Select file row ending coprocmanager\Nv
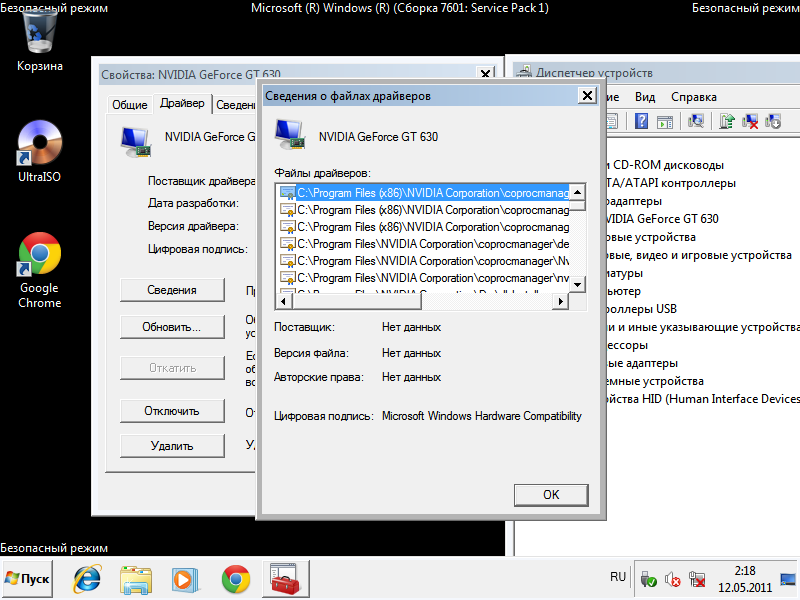This screenshot has width=800, height=600. pos(424,261)
